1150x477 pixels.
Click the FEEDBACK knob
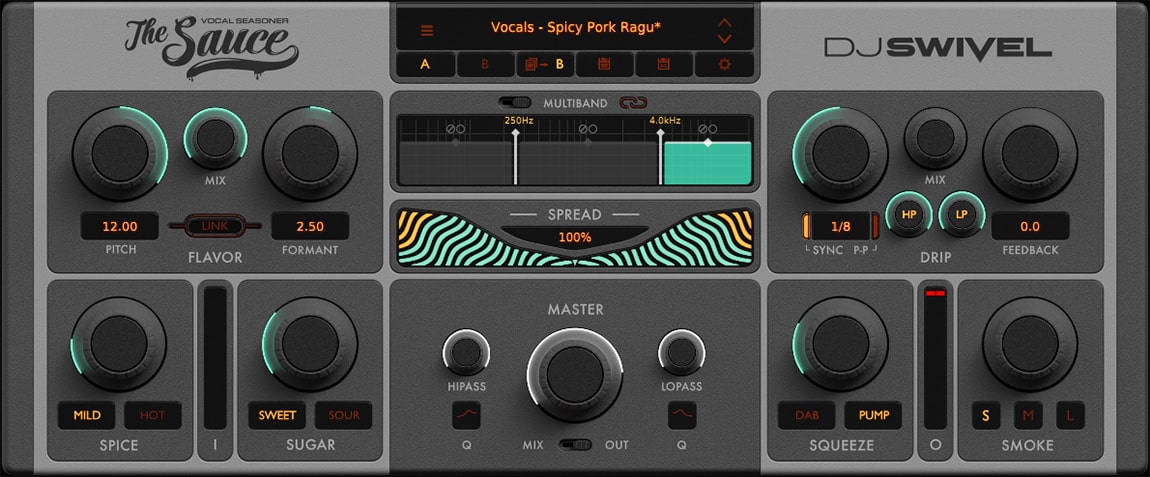[x=1030, y=153]
